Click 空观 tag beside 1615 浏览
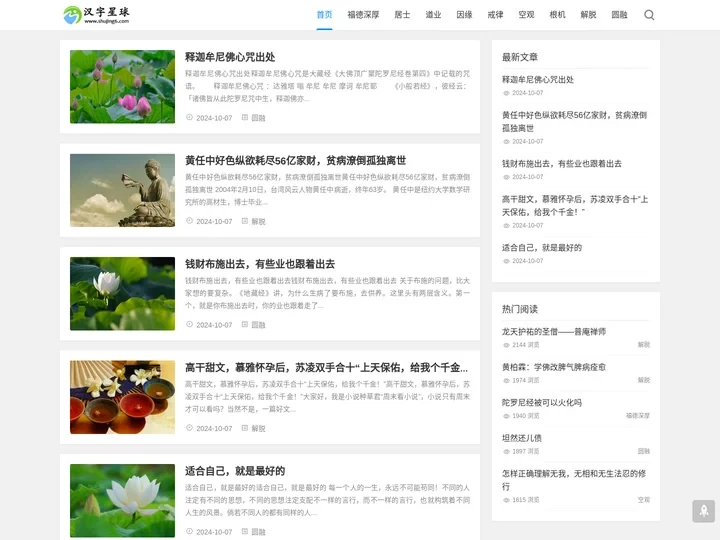 point(644,500)
